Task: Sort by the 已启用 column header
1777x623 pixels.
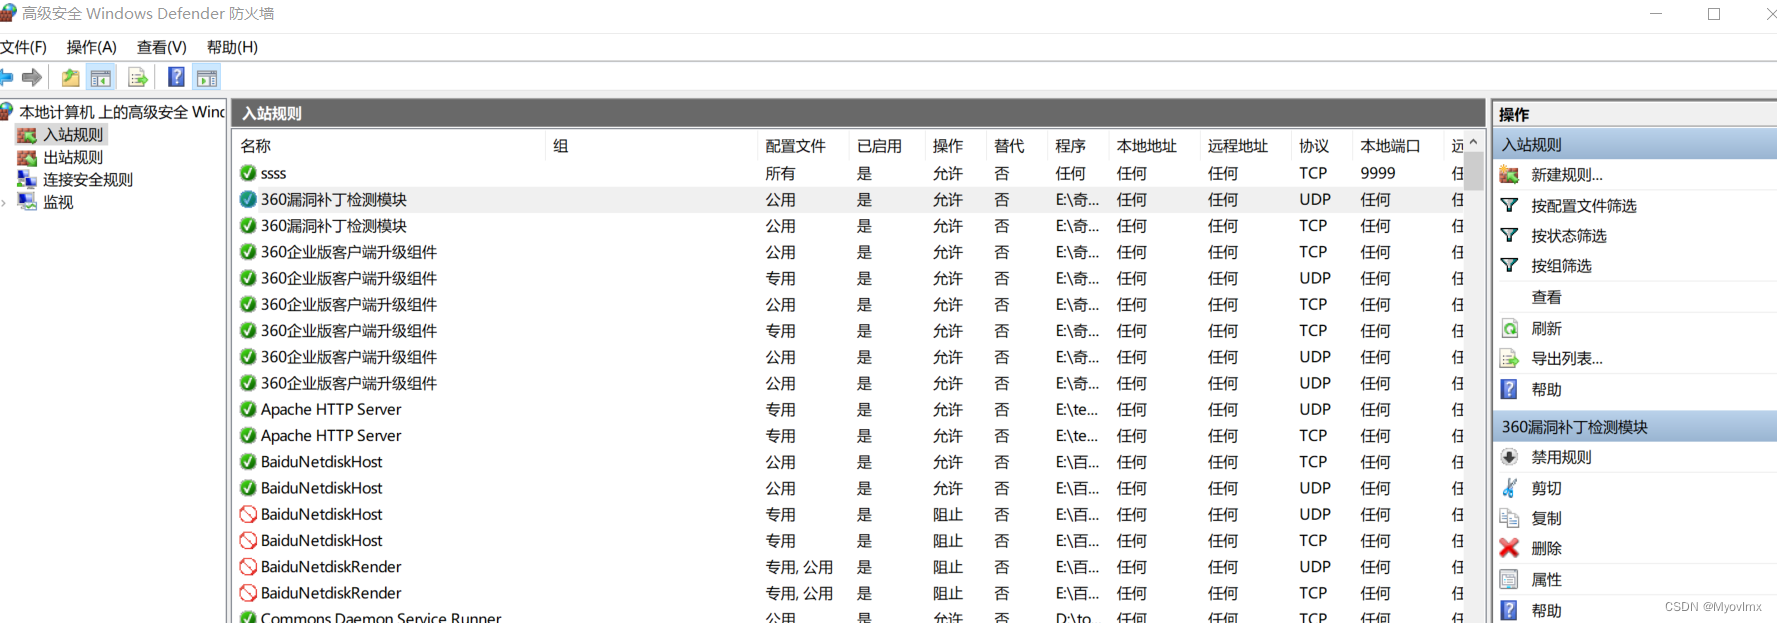Action: tap(887, 146)
